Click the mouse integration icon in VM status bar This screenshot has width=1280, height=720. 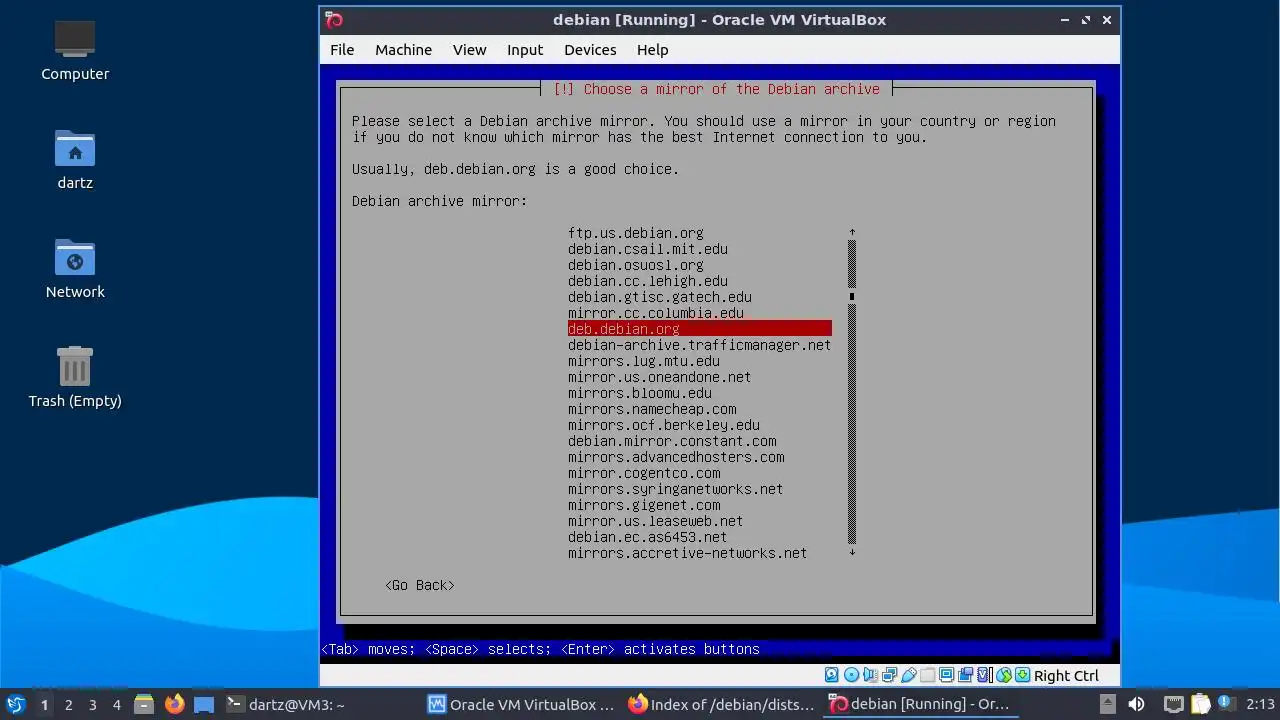tap(1004, 676)
